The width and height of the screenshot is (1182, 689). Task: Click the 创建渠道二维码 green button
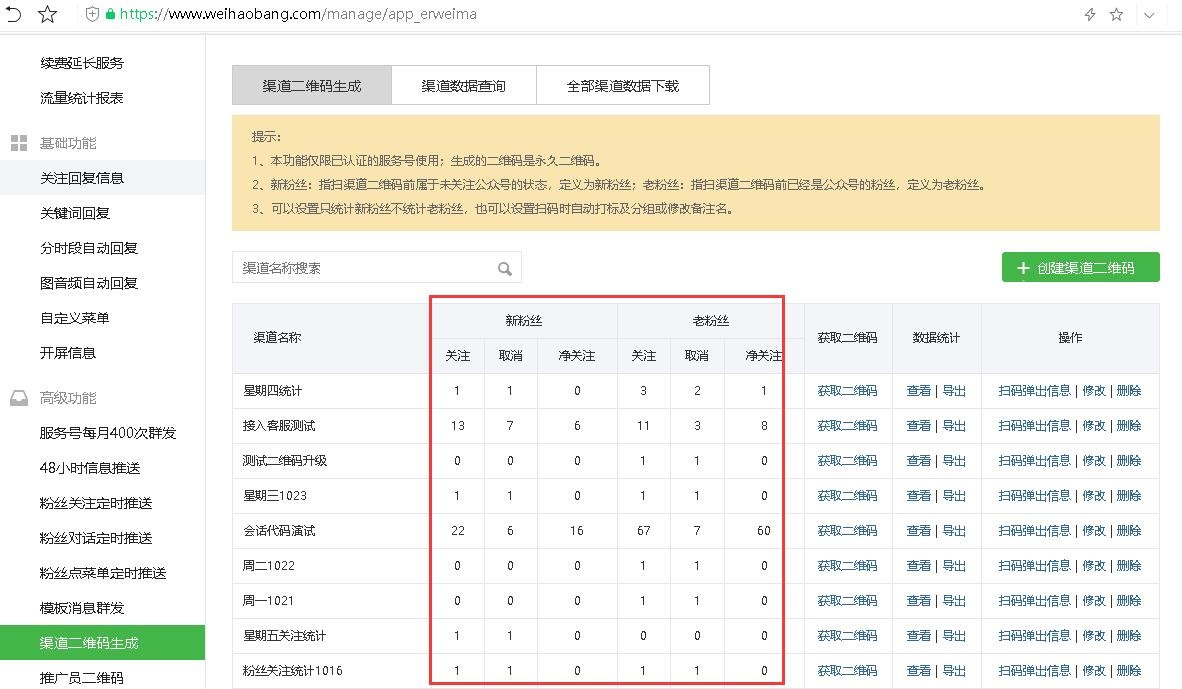tap(1080, 268)
